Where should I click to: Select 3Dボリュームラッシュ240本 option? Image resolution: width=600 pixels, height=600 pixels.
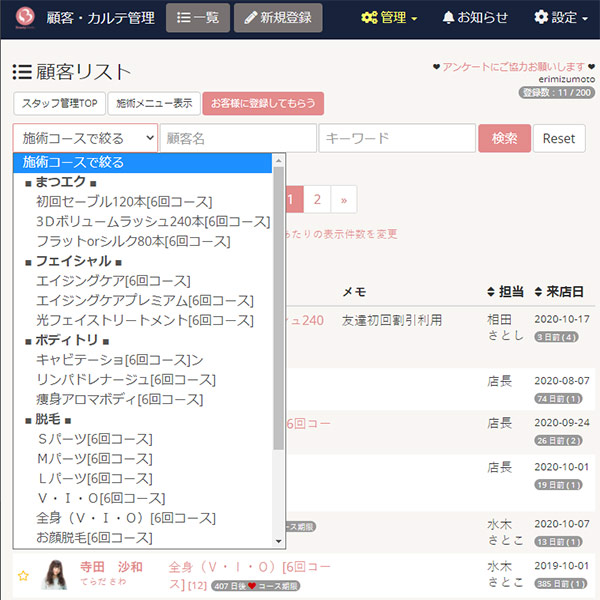click(142, 222)
